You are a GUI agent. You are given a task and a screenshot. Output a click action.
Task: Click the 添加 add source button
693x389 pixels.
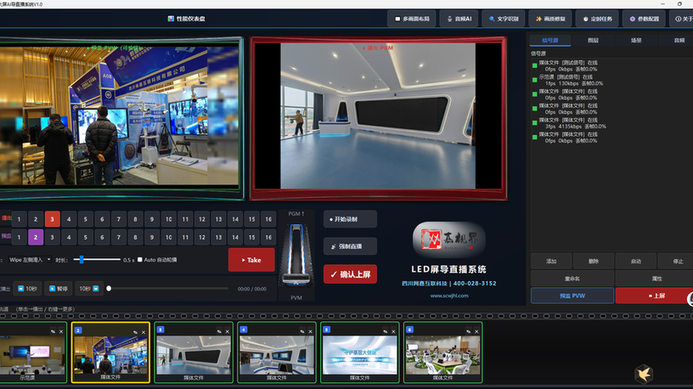(551, 261)
